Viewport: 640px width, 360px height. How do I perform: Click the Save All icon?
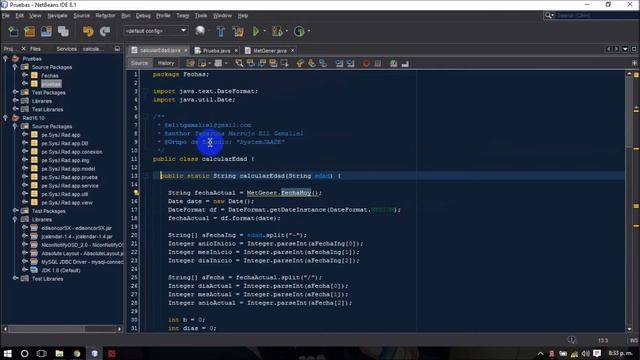pos(63,31)
